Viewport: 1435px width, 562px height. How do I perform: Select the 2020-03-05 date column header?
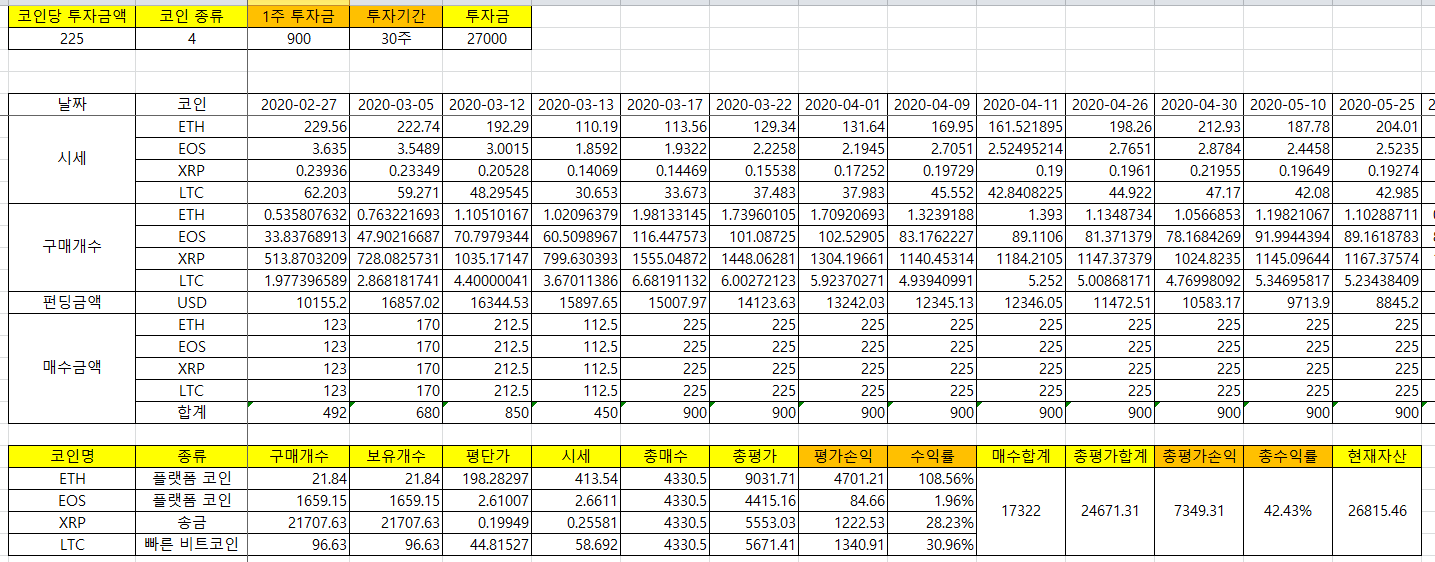tap(395, 104)
